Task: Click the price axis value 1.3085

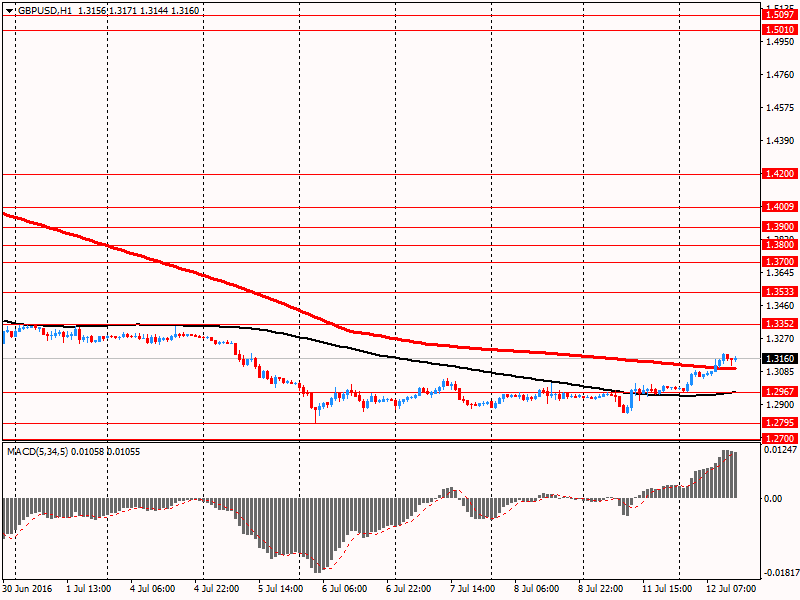Action: [781, 372]
